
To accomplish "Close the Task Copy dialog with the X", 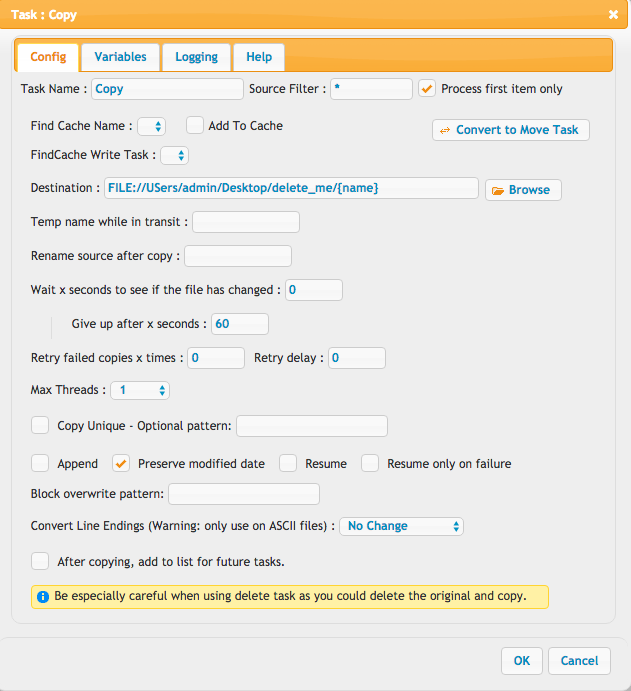I will [613, 15].
